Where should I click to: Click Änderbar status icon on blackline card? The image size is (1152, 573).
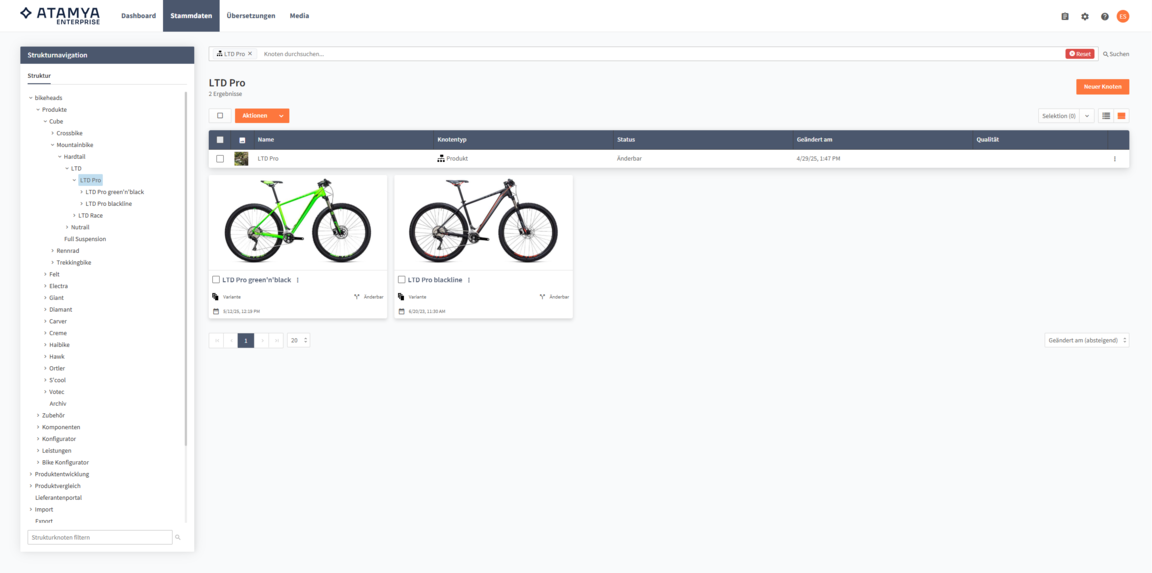point(542,297)
